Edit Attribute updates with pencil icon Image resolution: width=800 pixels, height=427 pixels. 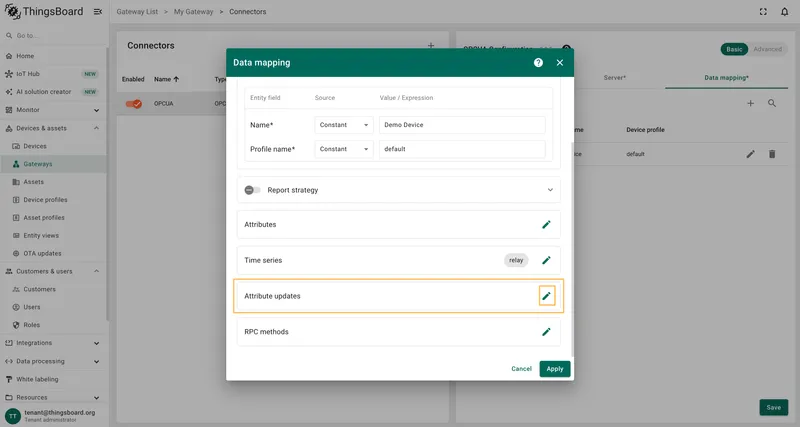click(x=546, y=296)
